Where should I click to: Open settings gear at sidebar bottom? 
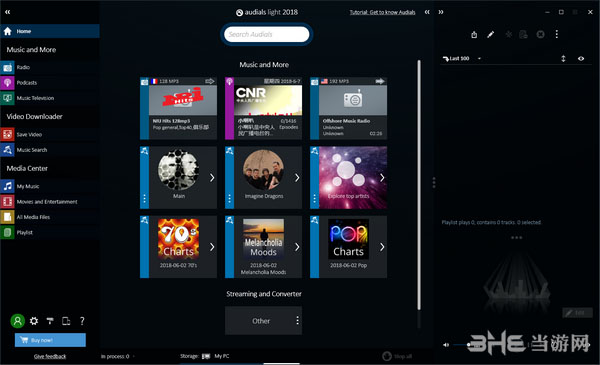(34, 321)
